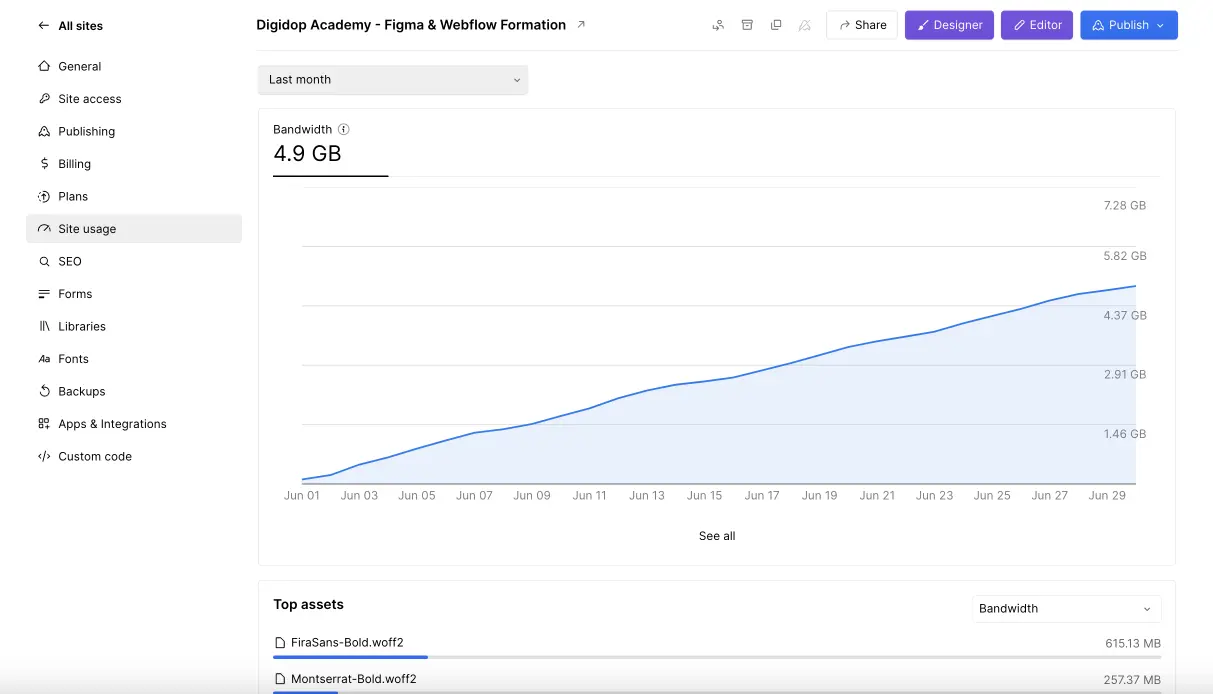Click the Plans icon in sidebar
This screenshot has height=694, width=1213.
click(x=44, y=196)
